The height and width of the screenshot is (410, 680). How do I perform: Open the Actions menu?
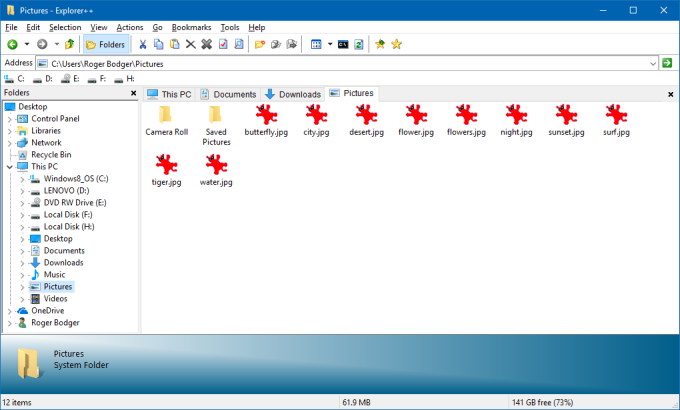coord(130,27)
